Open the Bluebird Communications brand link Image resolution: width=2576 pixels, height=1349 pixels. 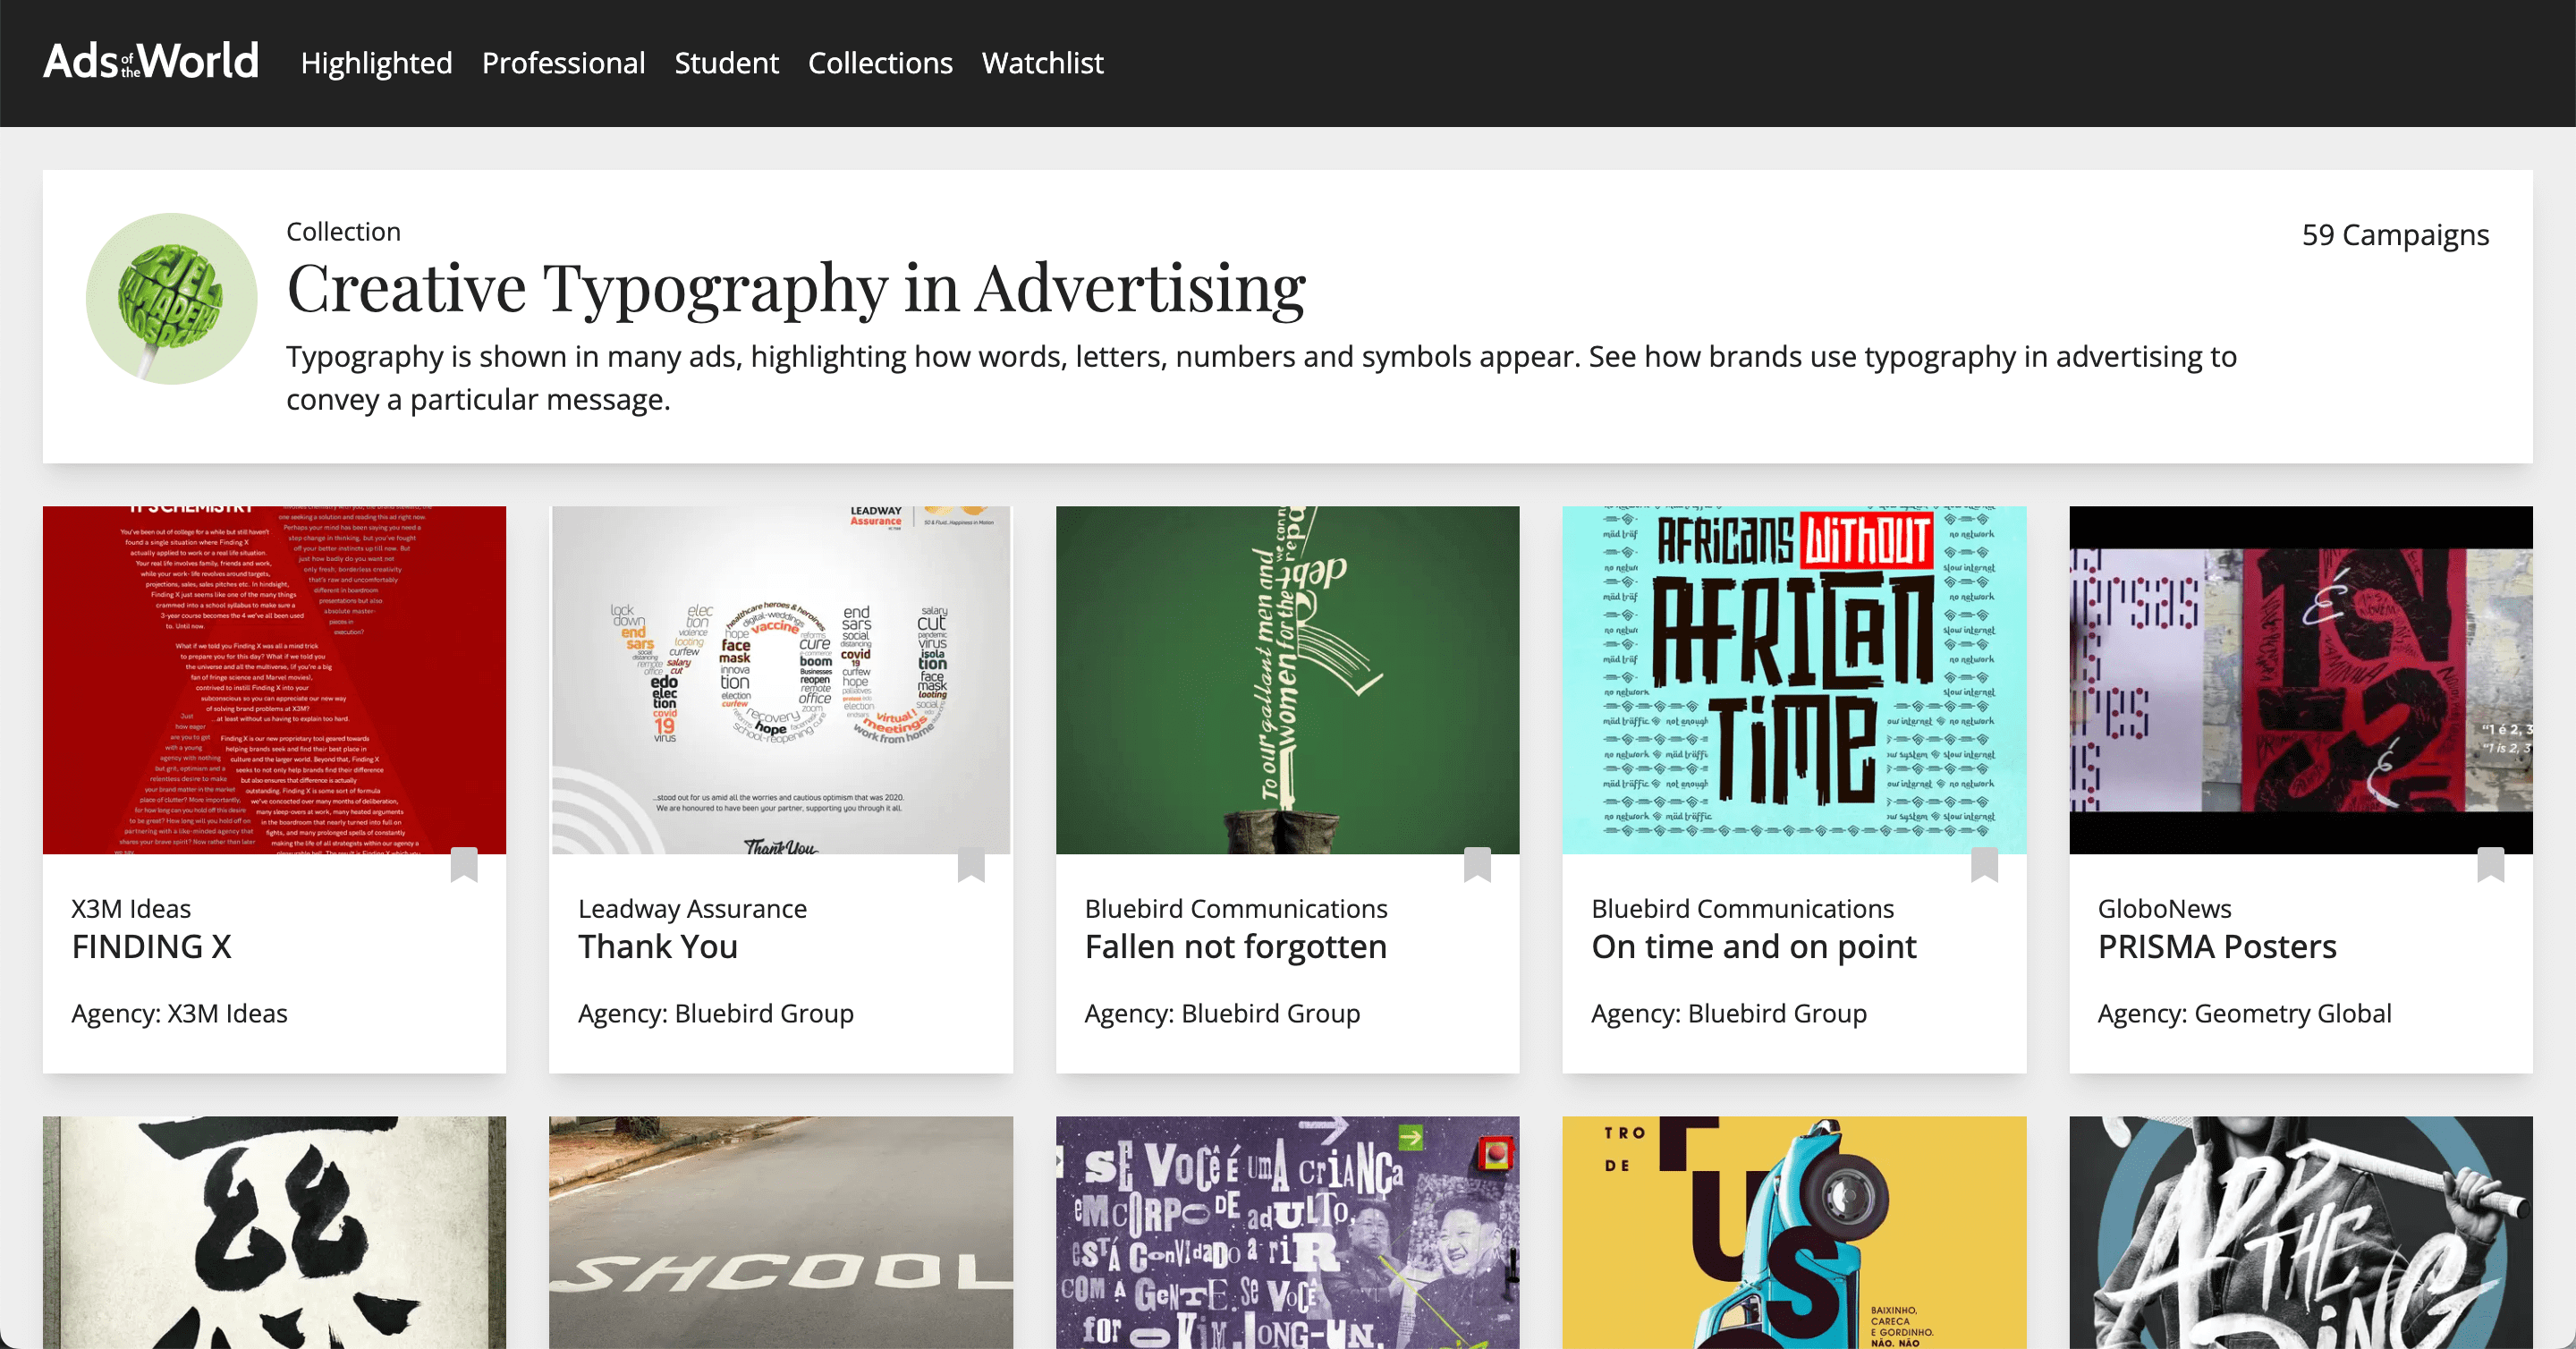pyautogui.click(x=1236, y=908)
